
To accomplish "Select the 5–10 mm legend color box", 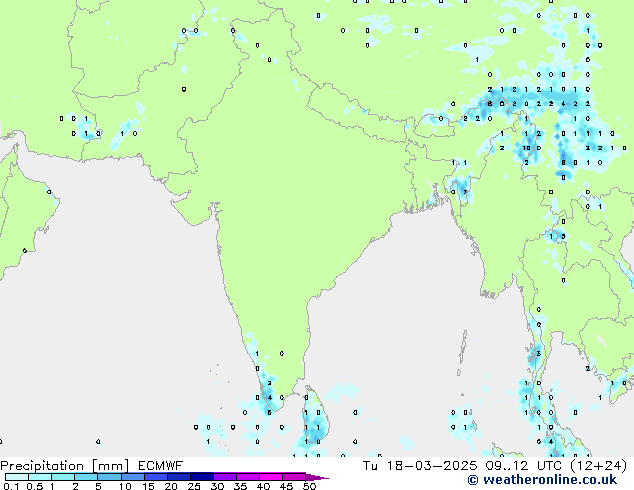I will point(109,477).
